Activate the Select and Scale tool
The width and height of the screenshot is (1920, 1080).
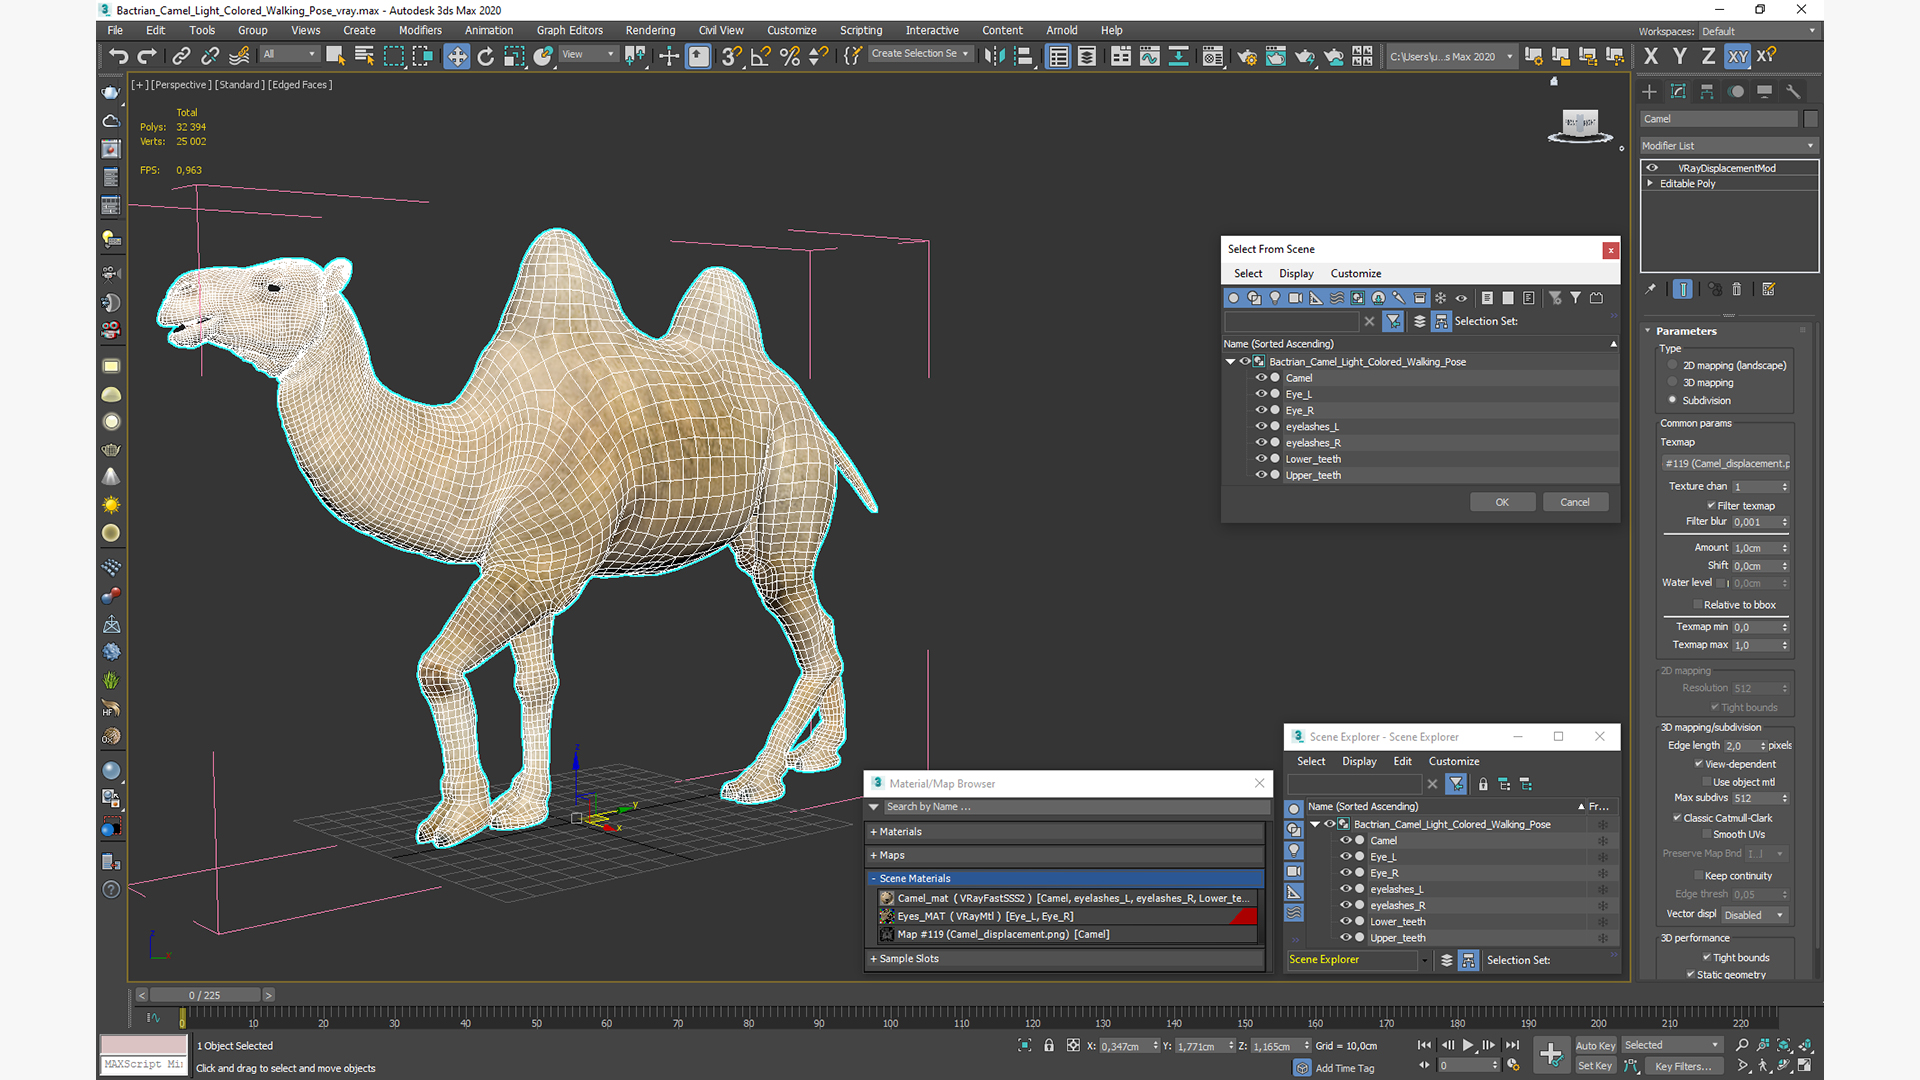pos(514,56)
